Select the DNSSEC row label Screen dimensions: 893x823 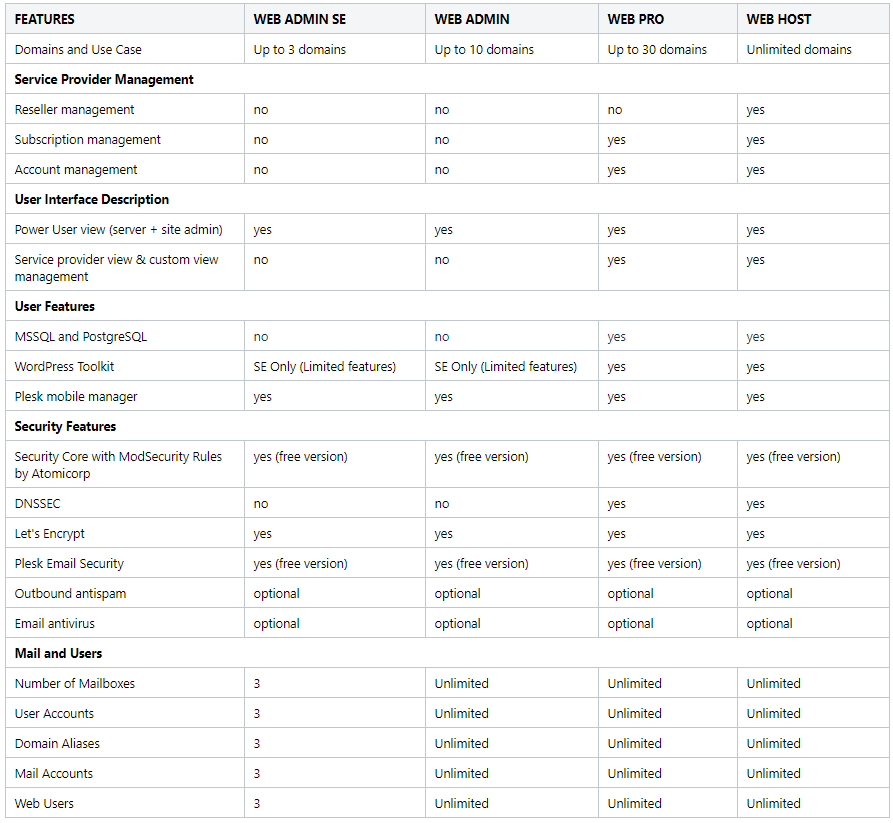38,503
